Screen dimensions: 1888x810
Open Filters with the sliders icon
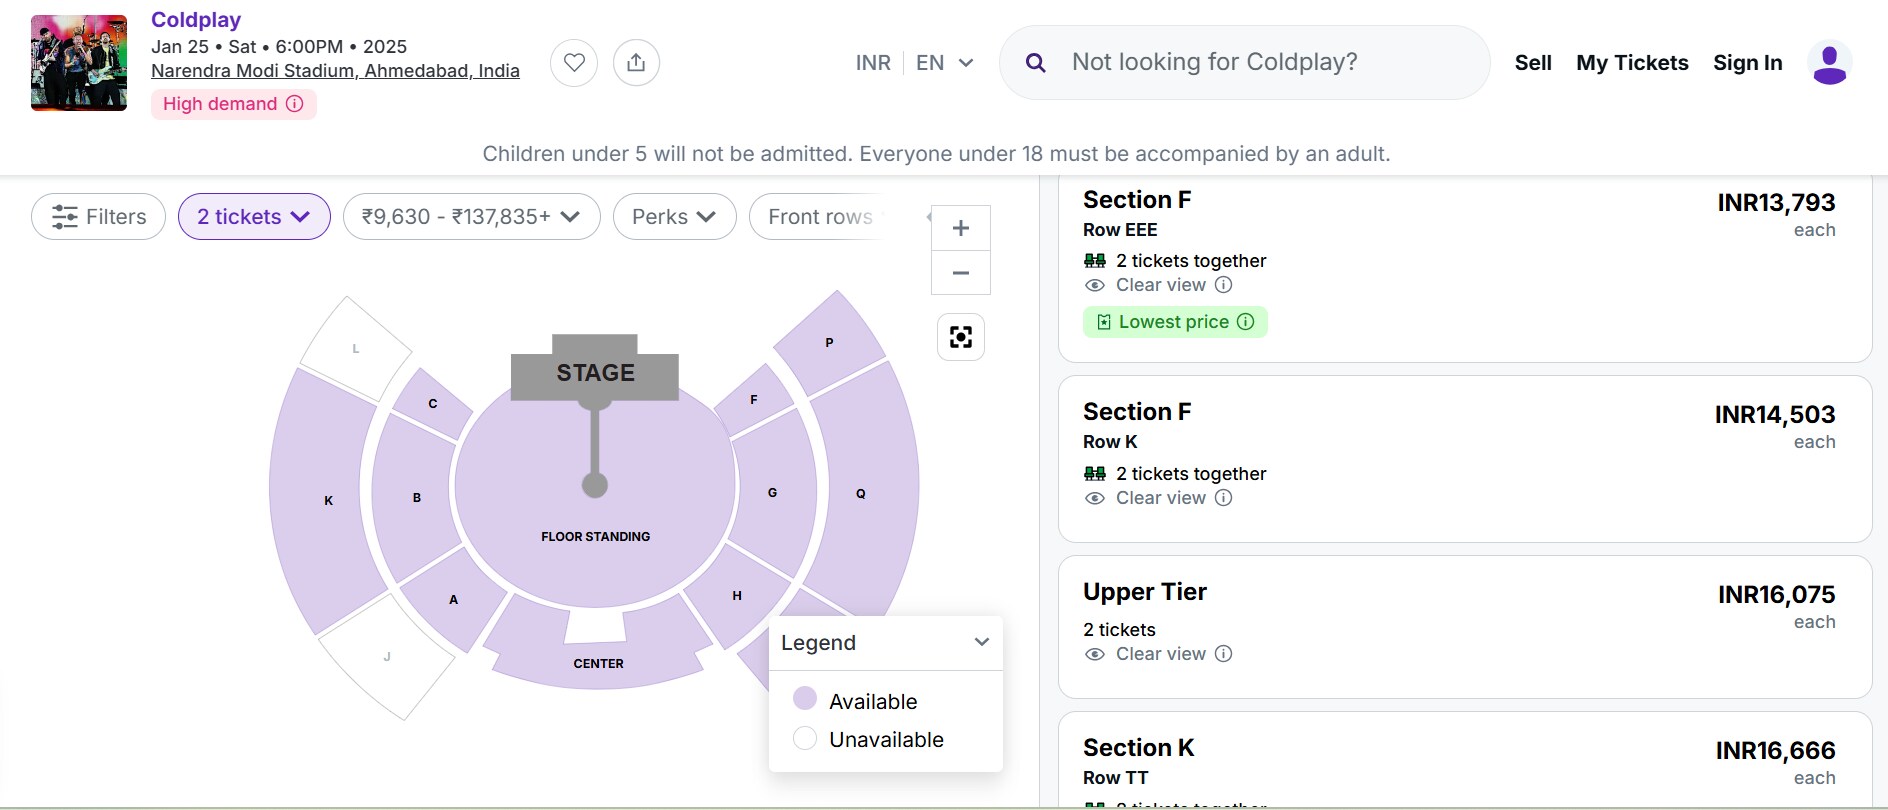coord(98,217)
